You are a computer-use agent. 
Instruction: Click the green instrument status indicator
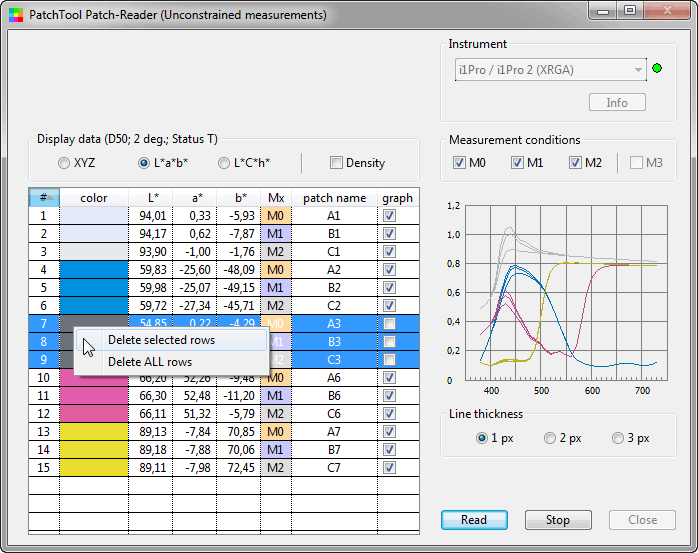(x=657, y=69)
